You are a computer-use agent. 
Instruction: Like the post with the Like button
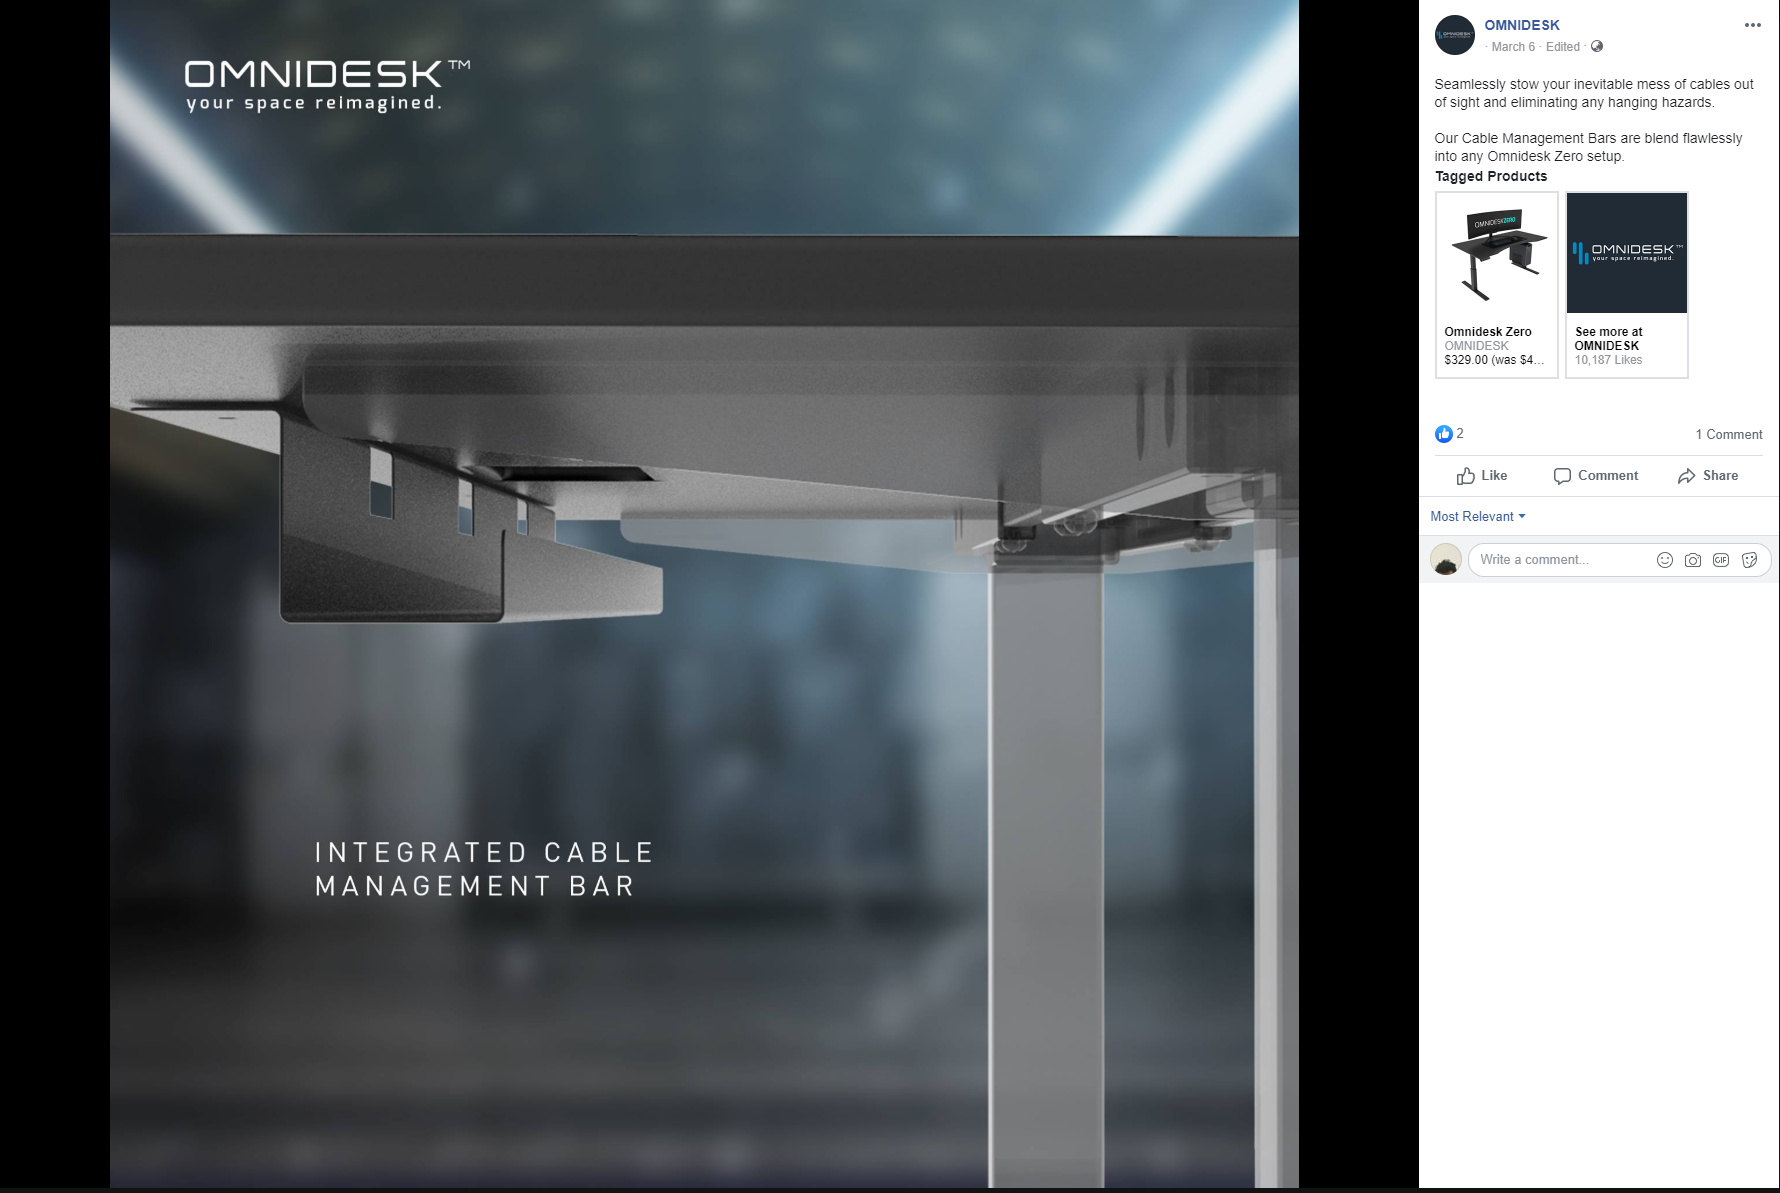click(x=1482, y=476)
